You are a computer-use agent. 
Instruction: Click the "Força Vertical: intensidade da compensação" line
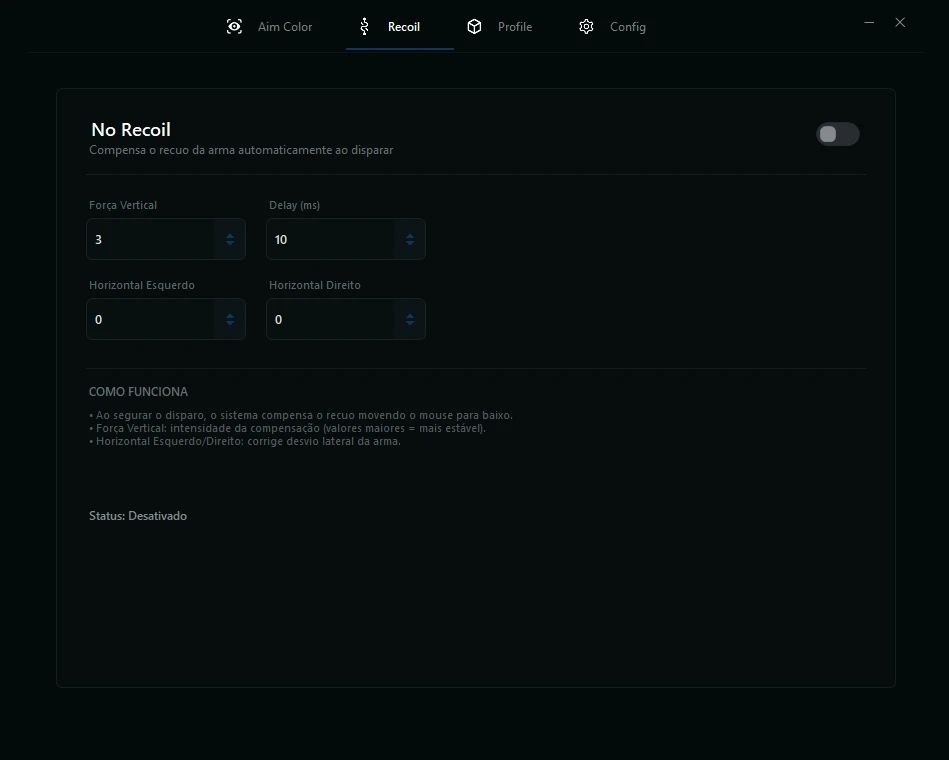(x=287, y=428)
